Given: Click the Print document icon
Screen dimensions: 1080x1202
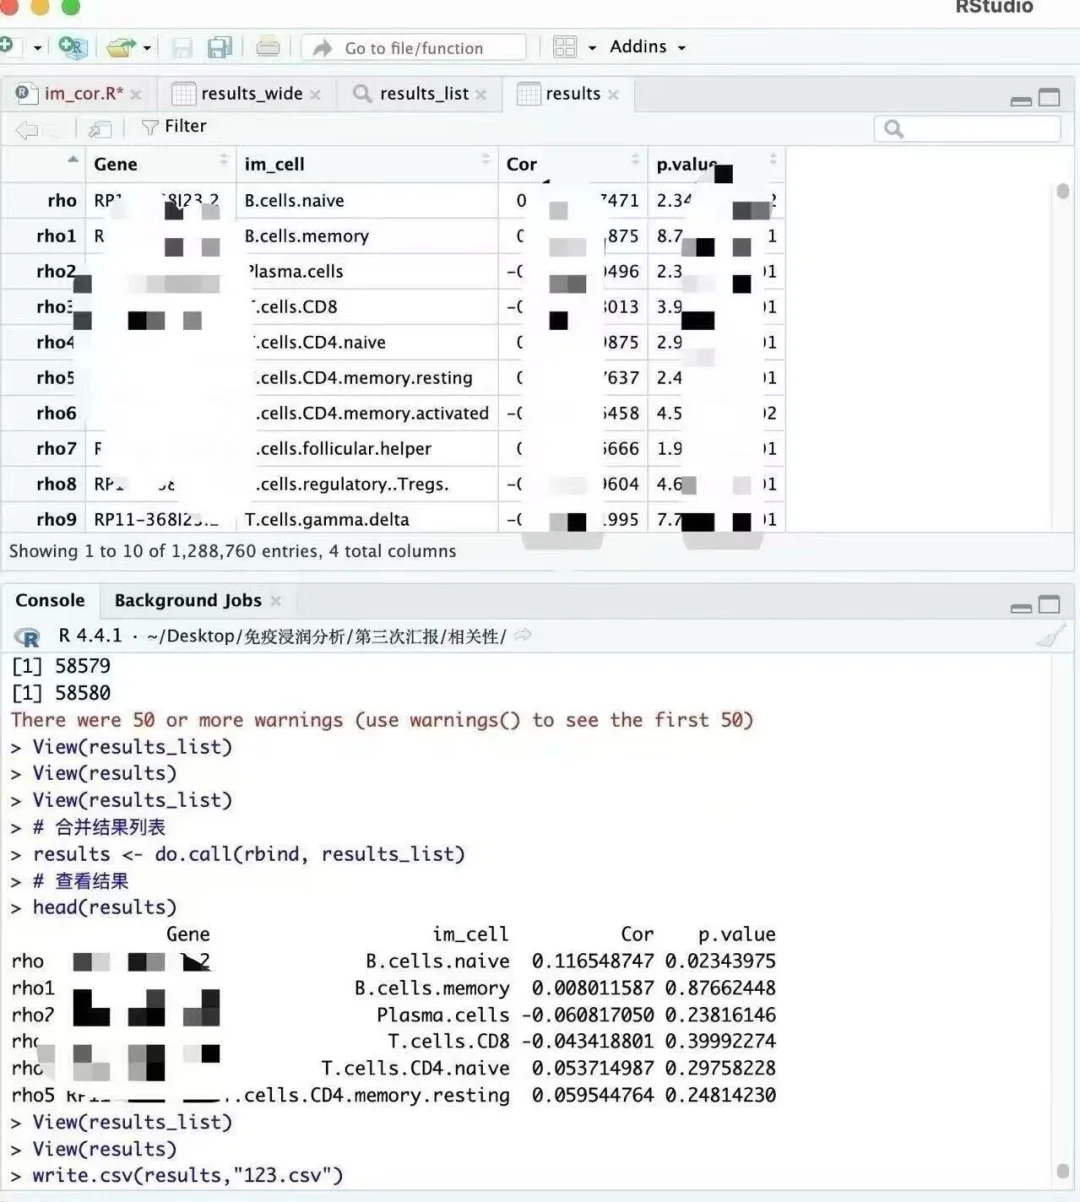Looking at the screenshot, I should click(x=267, y=47).
